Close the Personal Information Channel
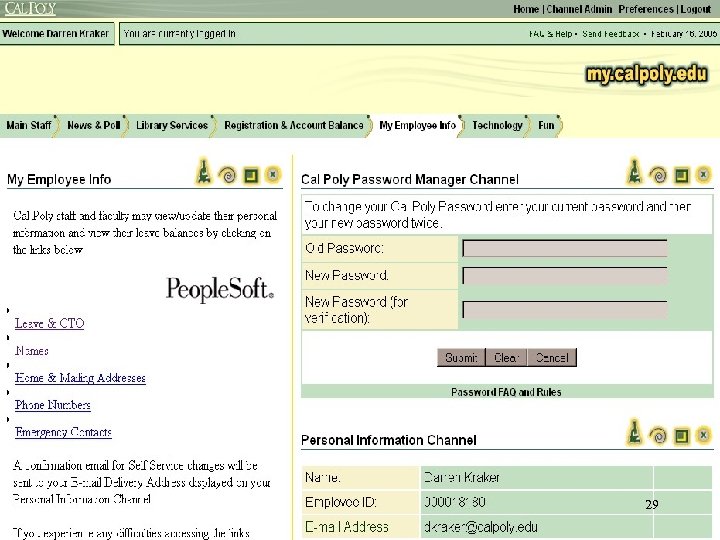The width and height of the screenshot is (720, 540). (703, 435)
